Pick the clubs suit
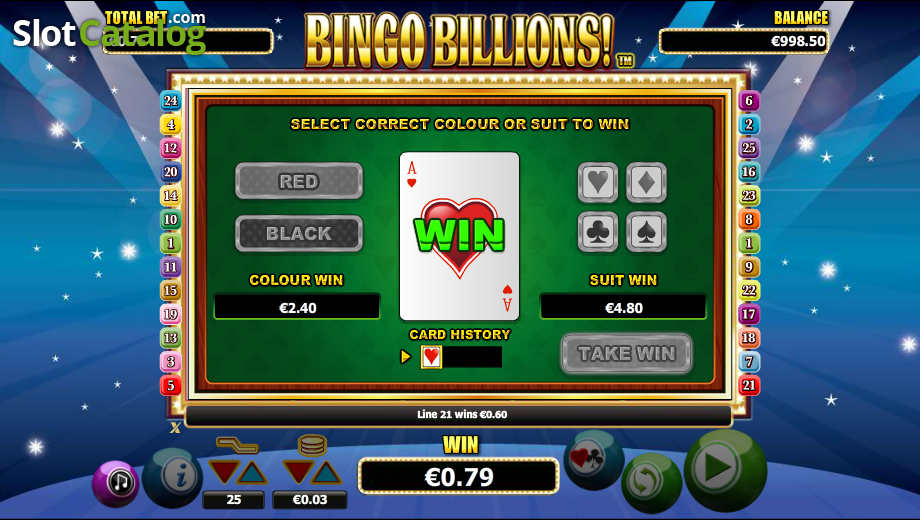This screenshot has height=520, width=920. click(598, 232)
